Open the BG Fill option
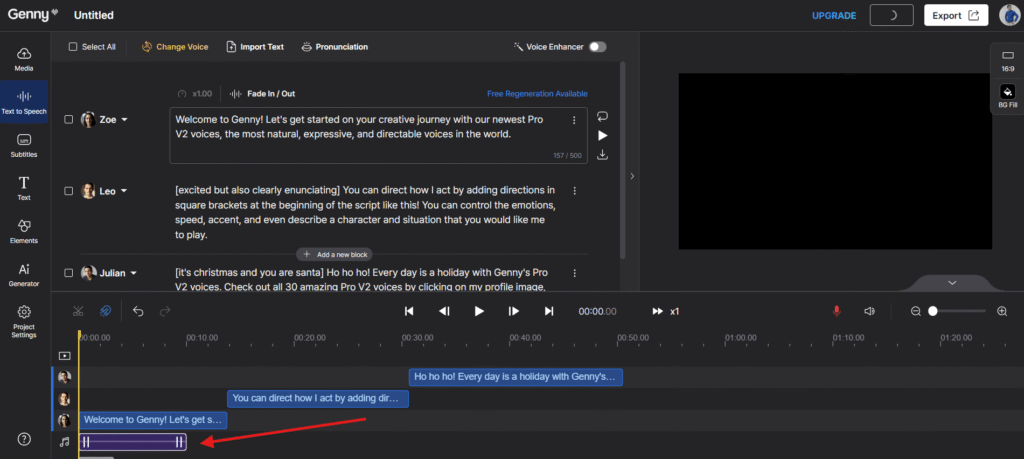The height and width of the screenshot is (459, 1024). coord(1008,97)
